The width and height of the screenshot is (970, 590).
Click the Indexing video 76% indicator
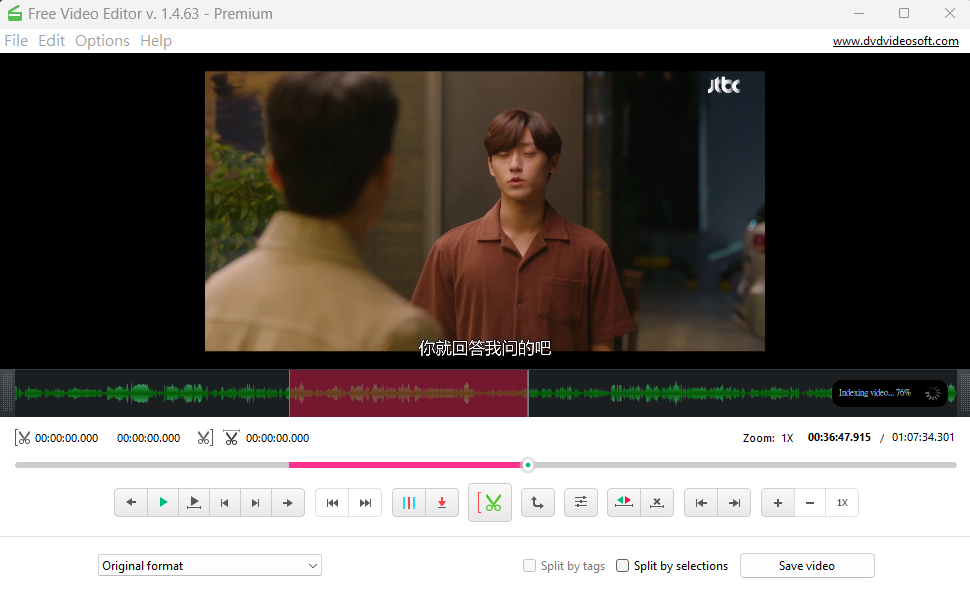click(890, 393)
